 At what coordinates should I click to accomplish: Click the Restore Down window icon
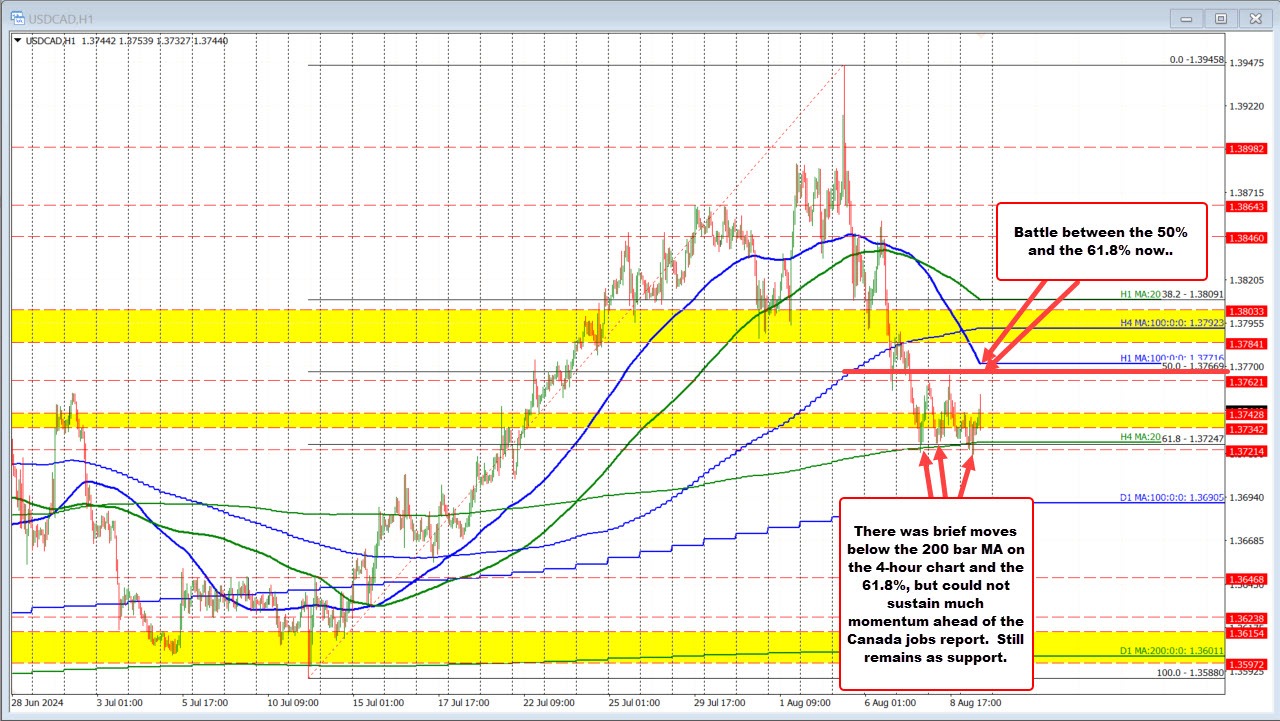[x=1221, y=17]
